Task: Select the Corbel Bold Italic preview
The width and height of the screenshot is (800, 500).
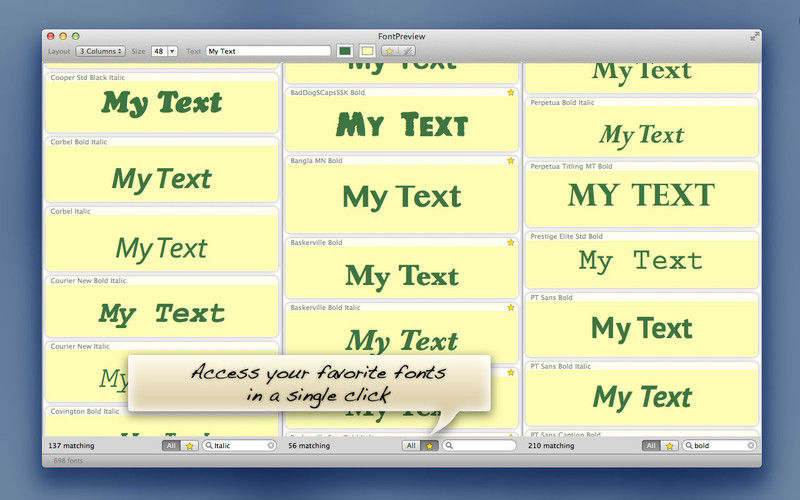Action: click(x=162, y=170)
